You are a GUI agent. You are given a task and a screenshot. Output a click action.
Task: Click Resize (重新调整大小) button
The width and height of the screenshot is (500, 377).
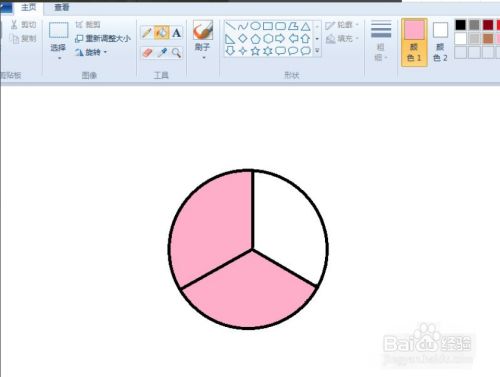103,39
